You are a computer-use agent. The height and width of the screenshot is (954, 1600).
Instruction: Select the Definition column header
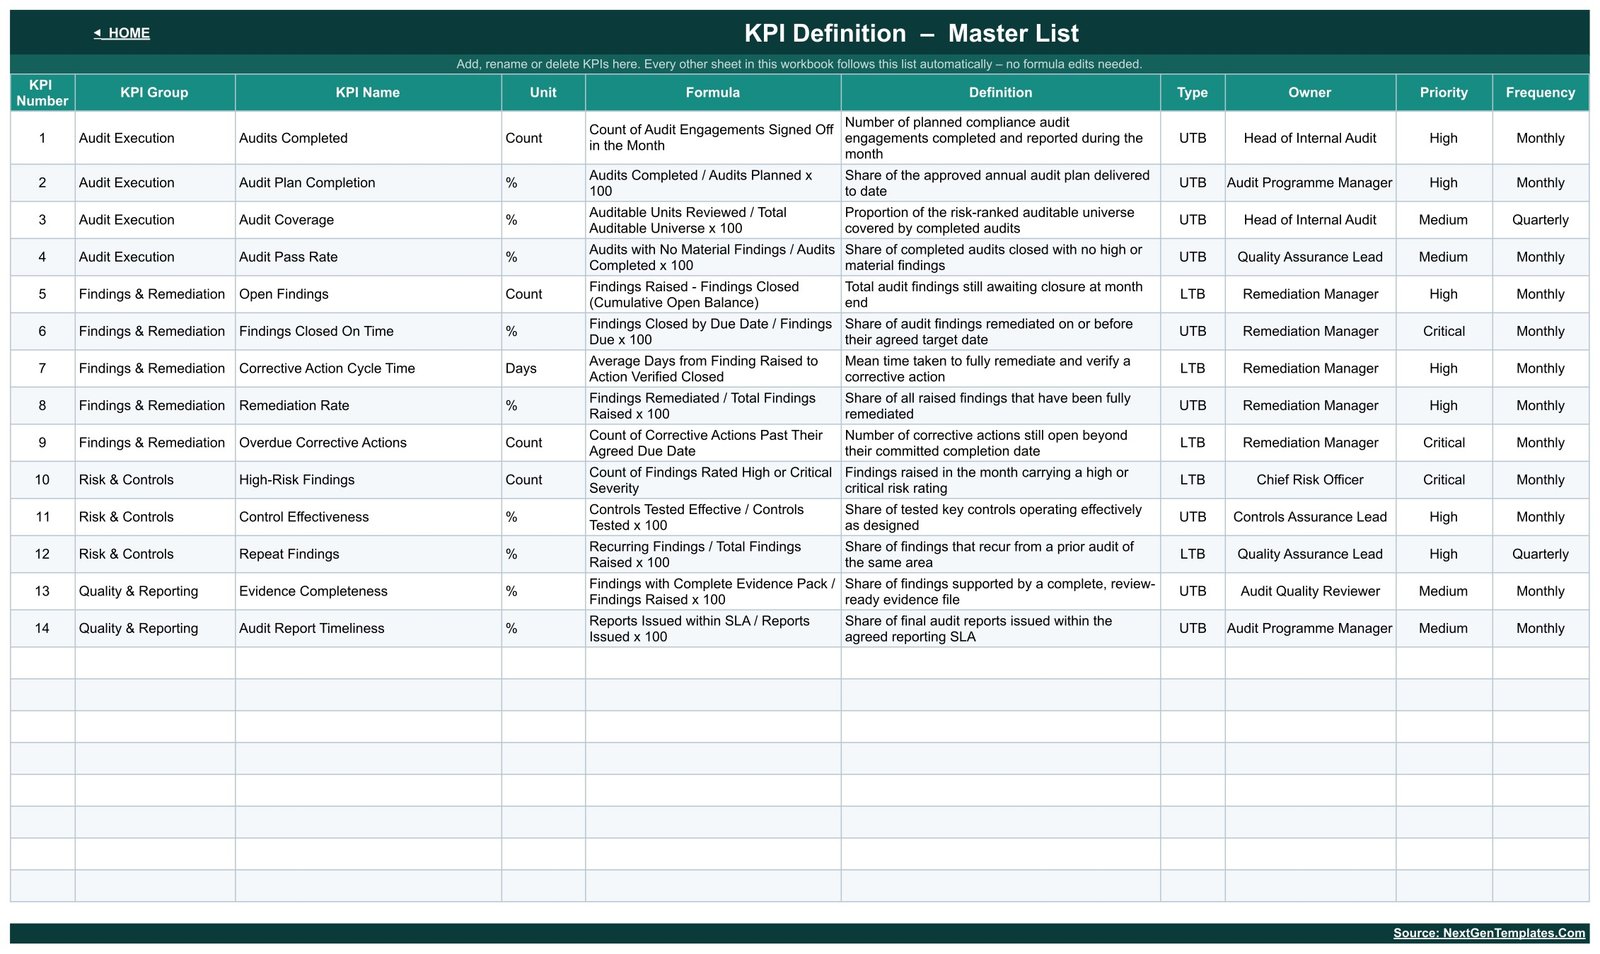[x=1001, y=92]
